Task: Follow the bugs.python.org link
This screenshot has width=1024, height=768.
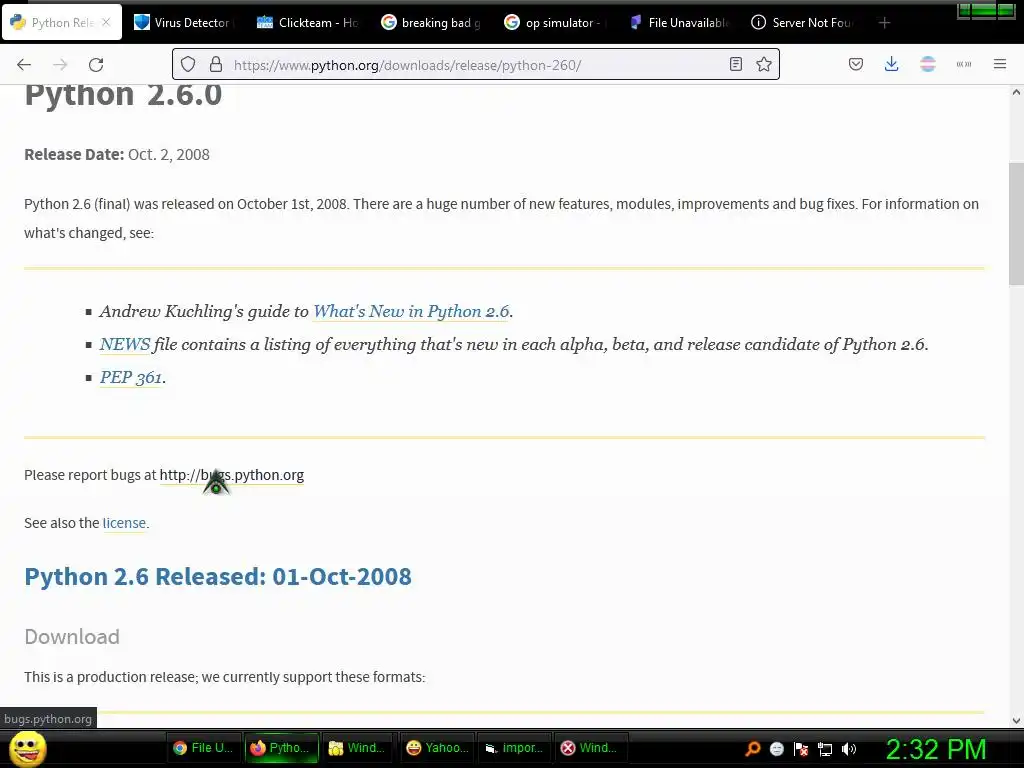Action: point(232,475)
